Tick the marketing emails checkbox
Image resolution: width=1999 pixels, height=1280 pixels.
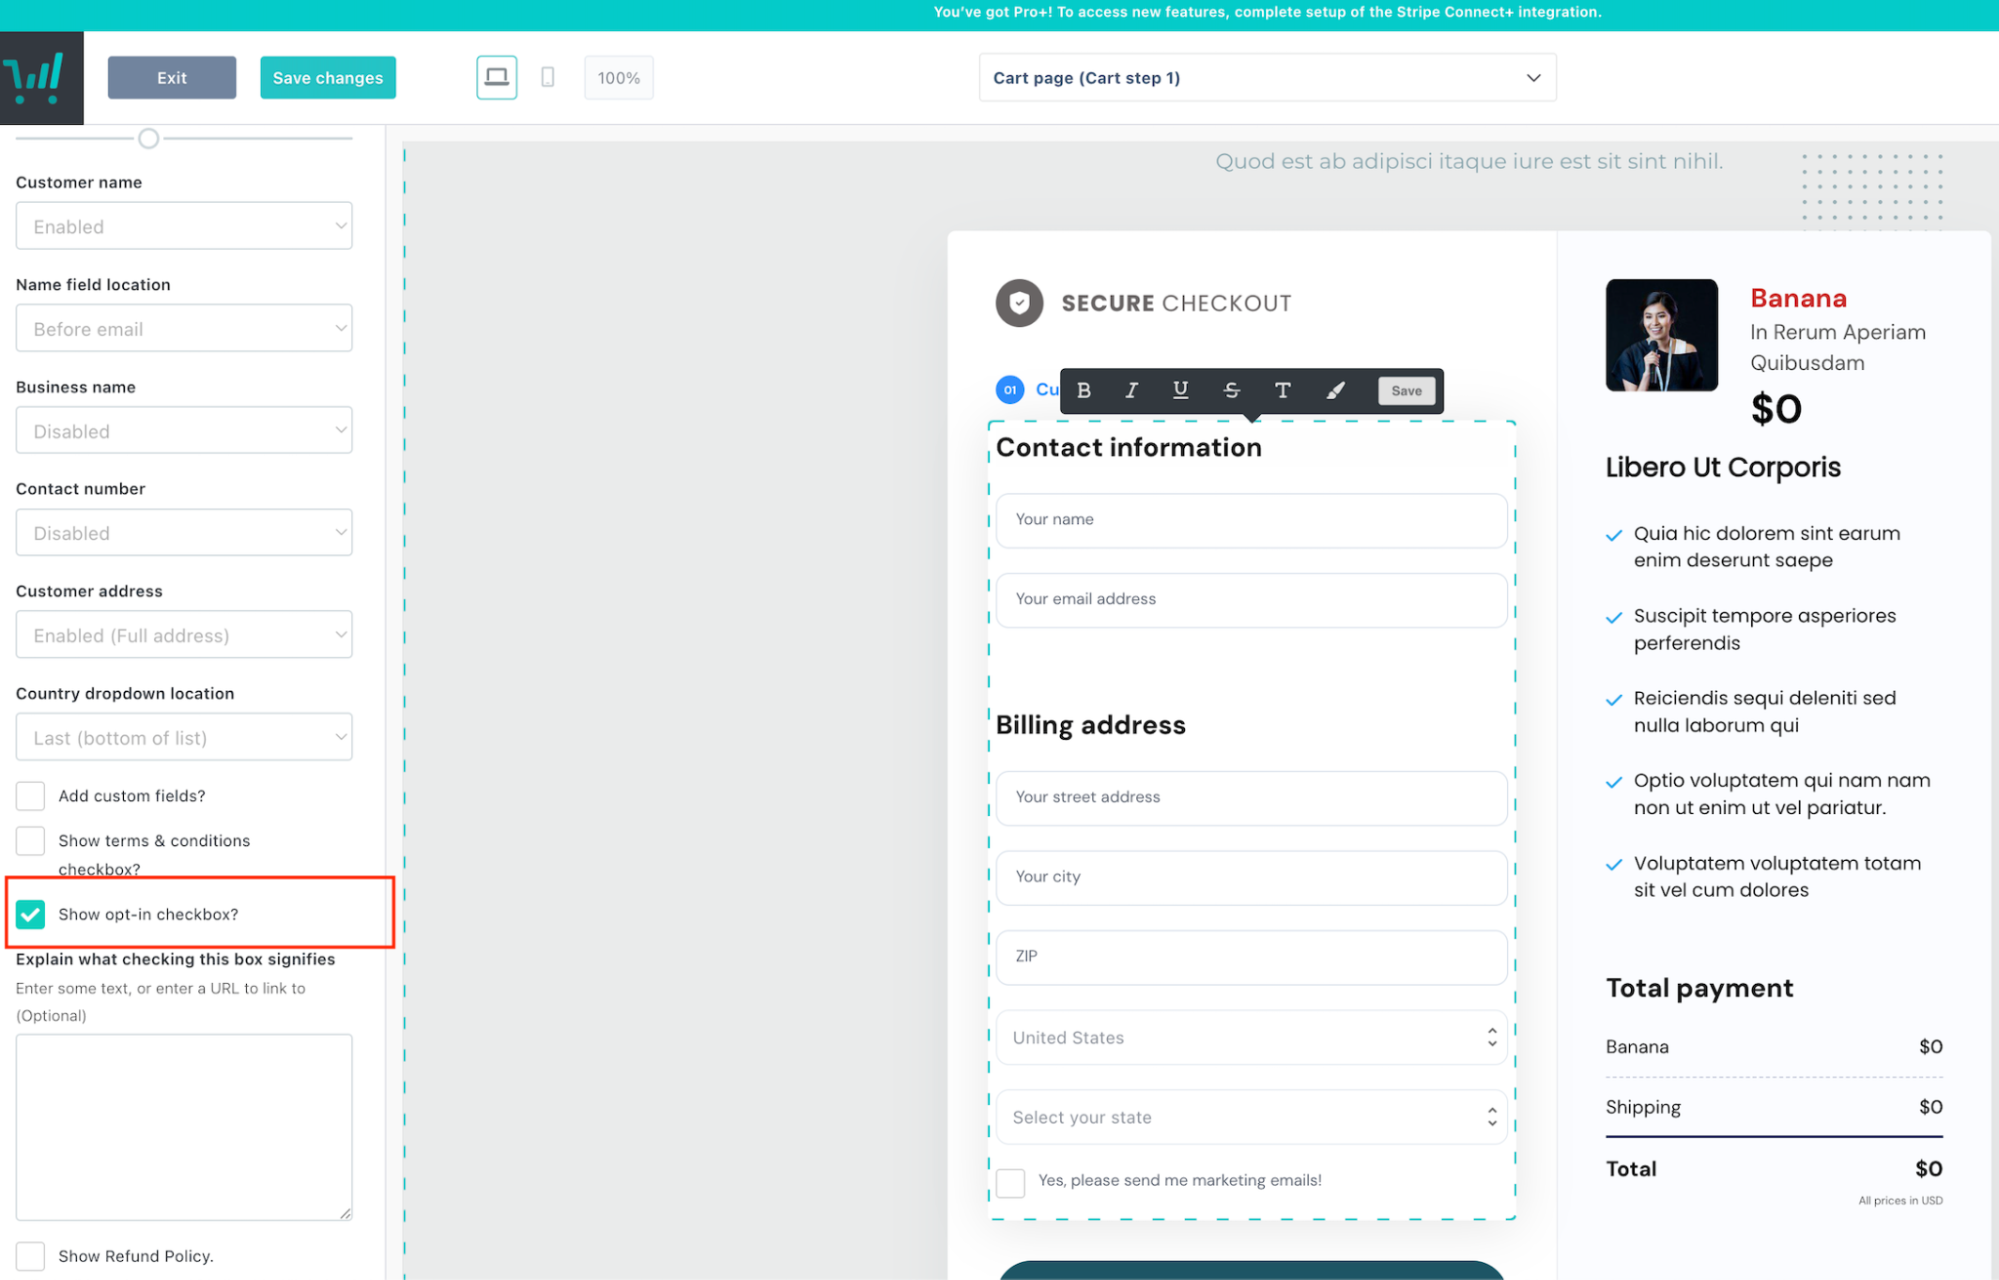click(1010, 1182)
